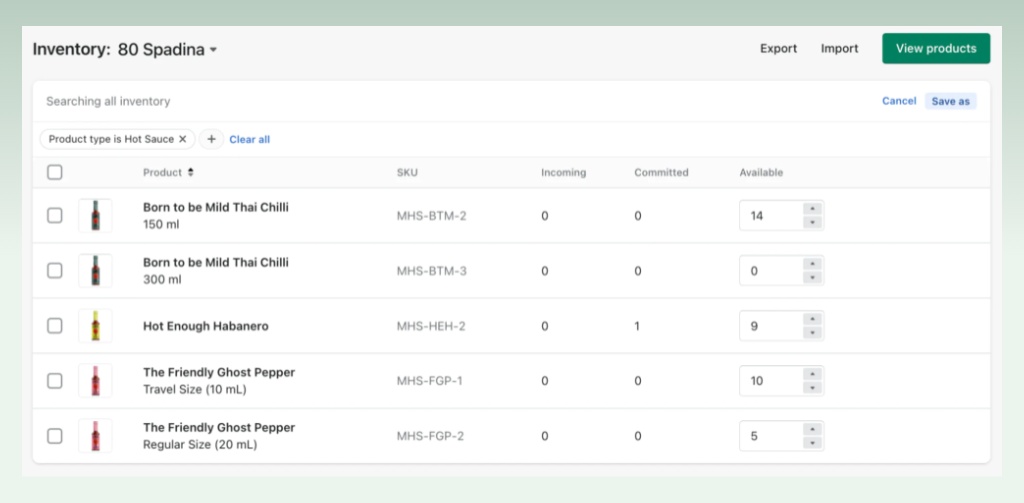This screenshot has height=503, width=1024.
Task: Click SKU text MHS-FGP-1
Action: (x=429, y=381)
